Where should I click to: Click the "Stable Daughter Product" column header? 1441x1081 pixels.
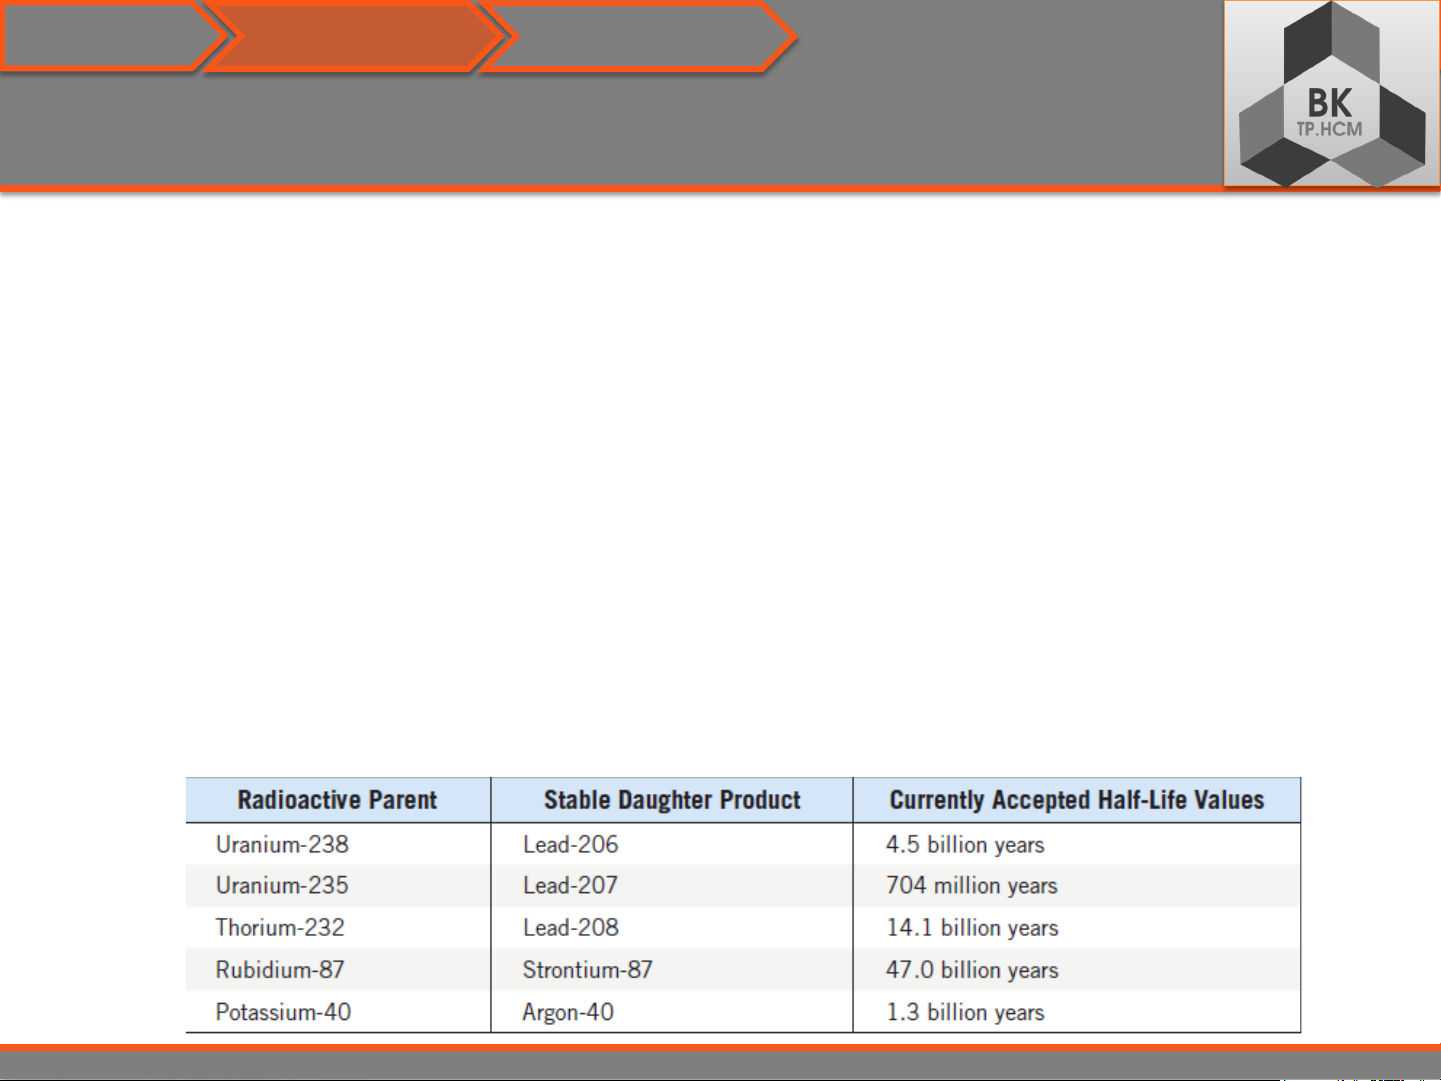(x=672, y=800)
